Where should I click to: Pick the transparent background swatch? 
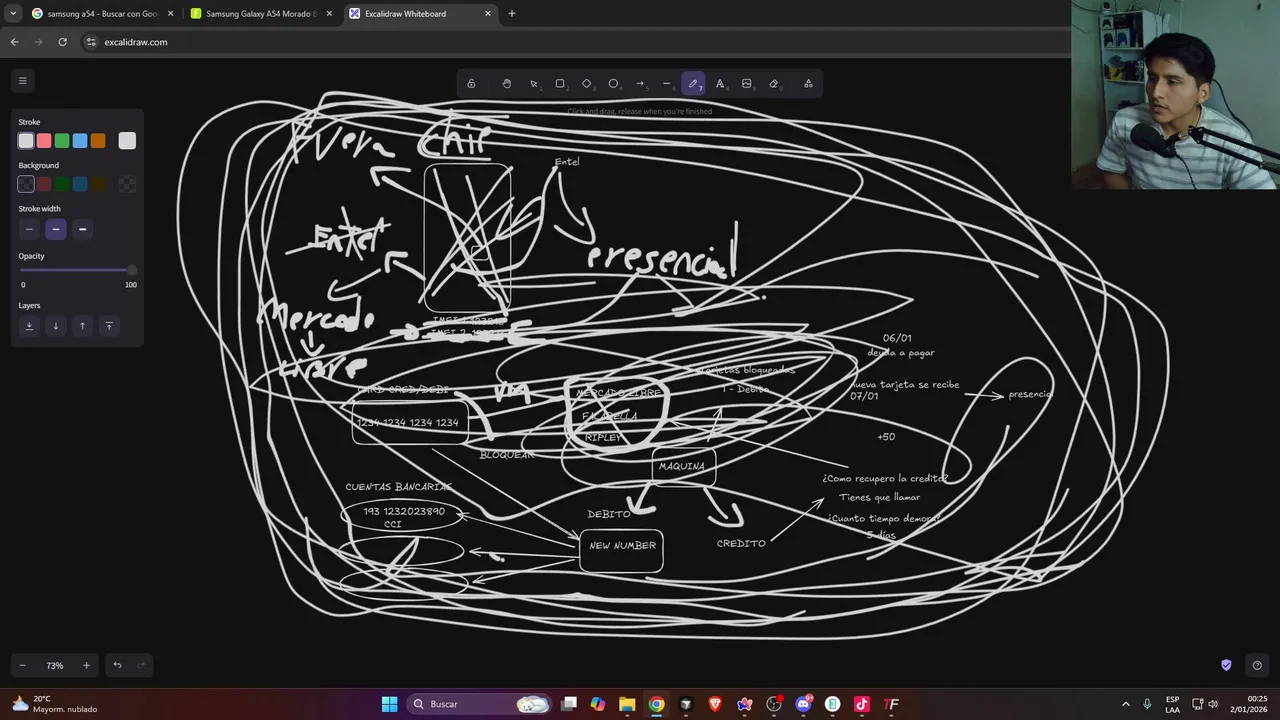[x=26, y=184]
